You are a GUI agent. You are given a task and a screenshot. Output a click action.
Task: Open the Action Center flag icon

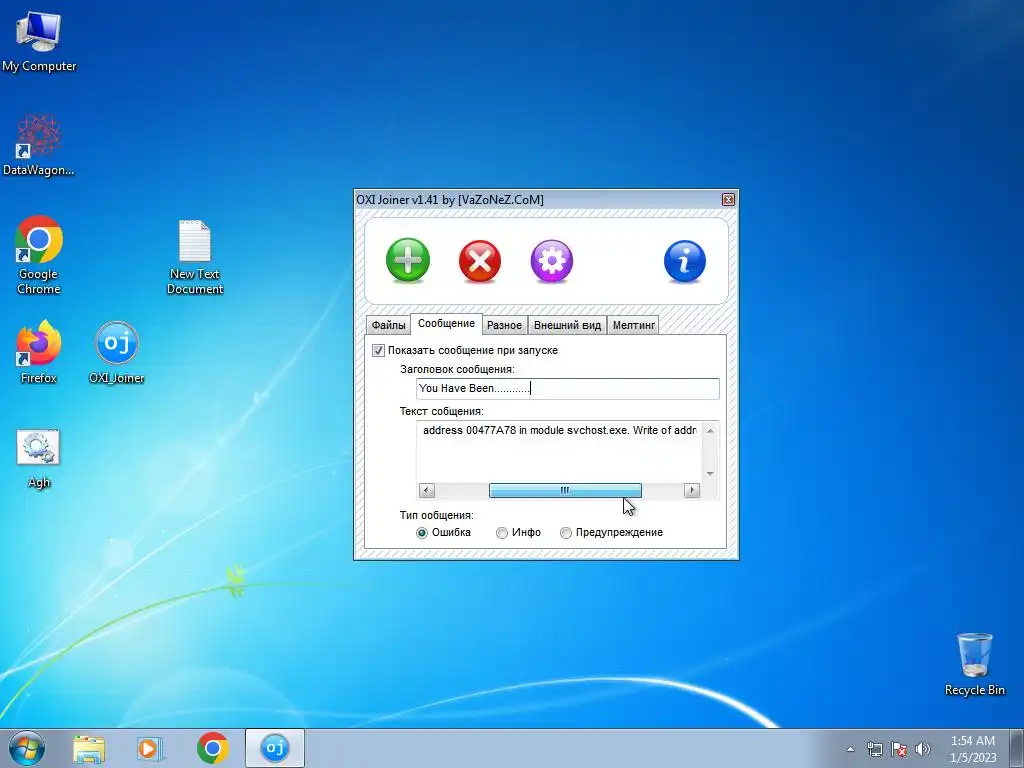pos(899,749)
